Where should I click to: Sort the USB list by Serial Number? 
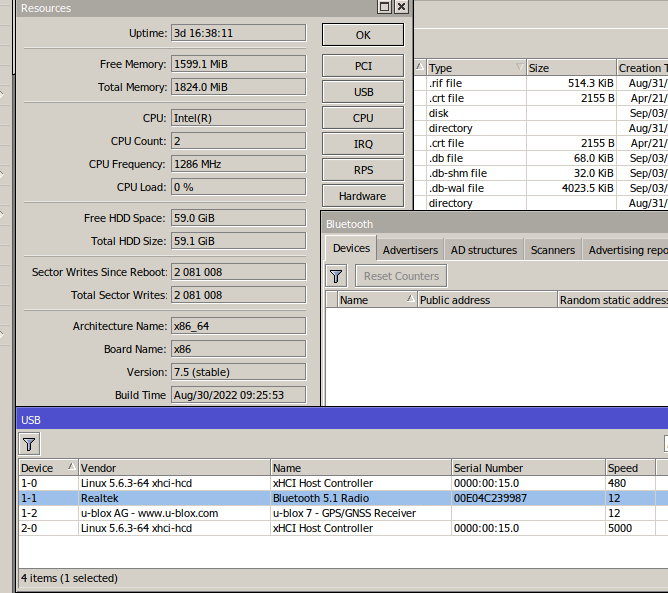528,468
